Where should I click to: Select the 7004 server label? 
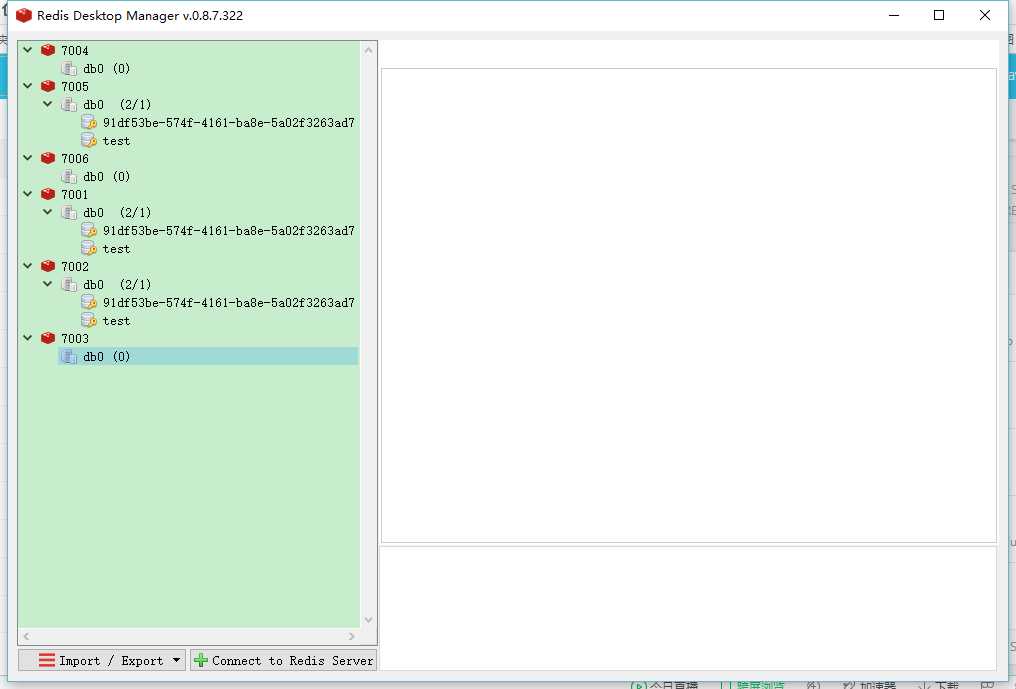point(75,51)
